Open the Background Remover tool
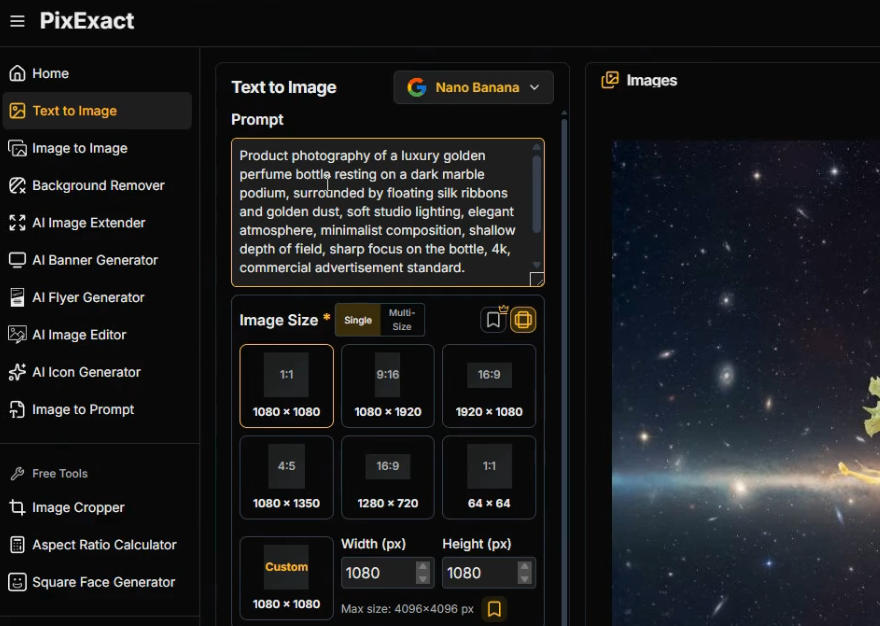 point(97,185)
